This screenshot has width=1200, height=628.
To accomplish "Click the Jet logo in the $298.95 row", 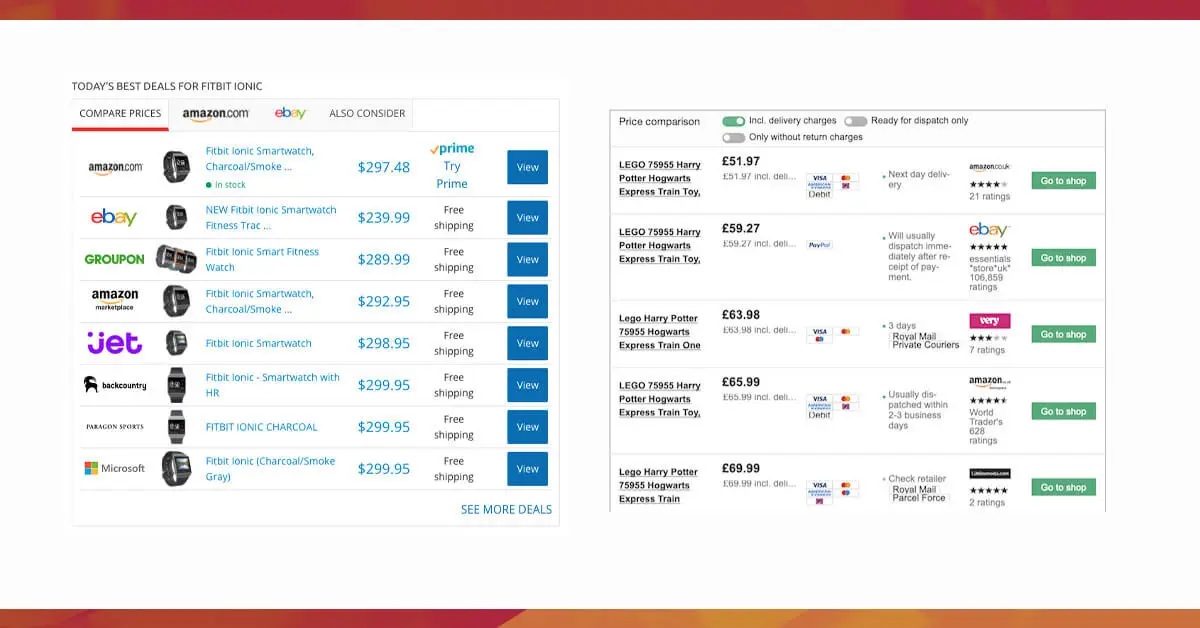I will [x=114, y=343].
